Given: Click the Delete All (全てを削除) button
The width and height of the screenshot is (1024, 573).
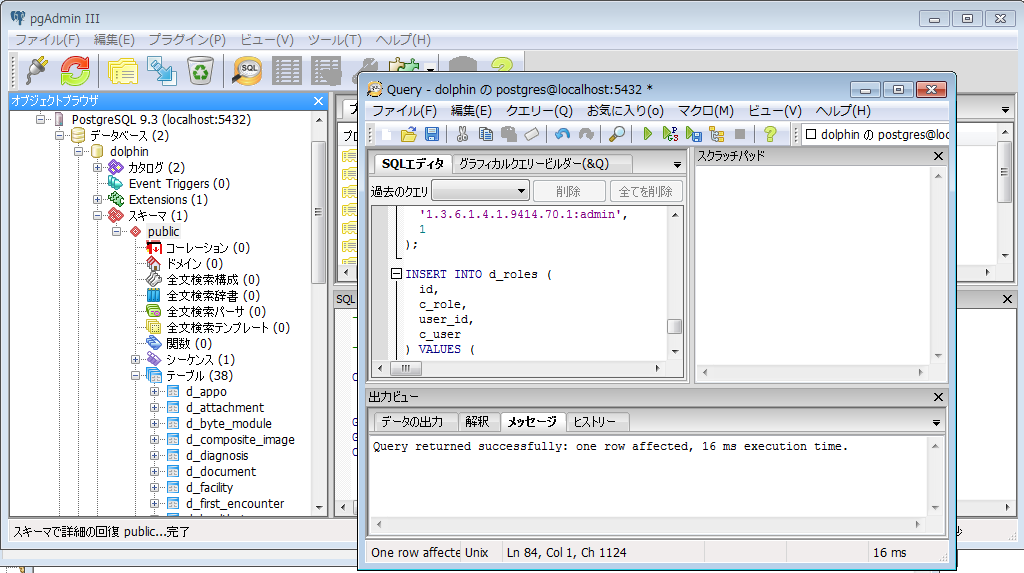Looking at the screenshot, I should tap(646, 191).
